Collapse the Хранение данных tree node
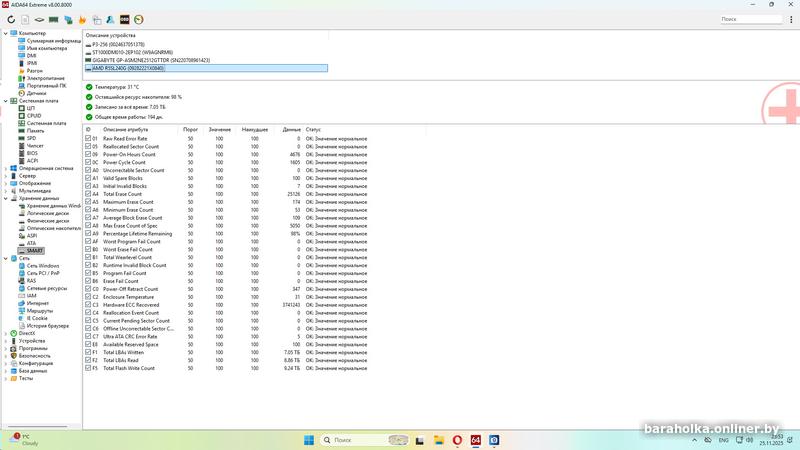800x450 pixels. click(6, 198)
